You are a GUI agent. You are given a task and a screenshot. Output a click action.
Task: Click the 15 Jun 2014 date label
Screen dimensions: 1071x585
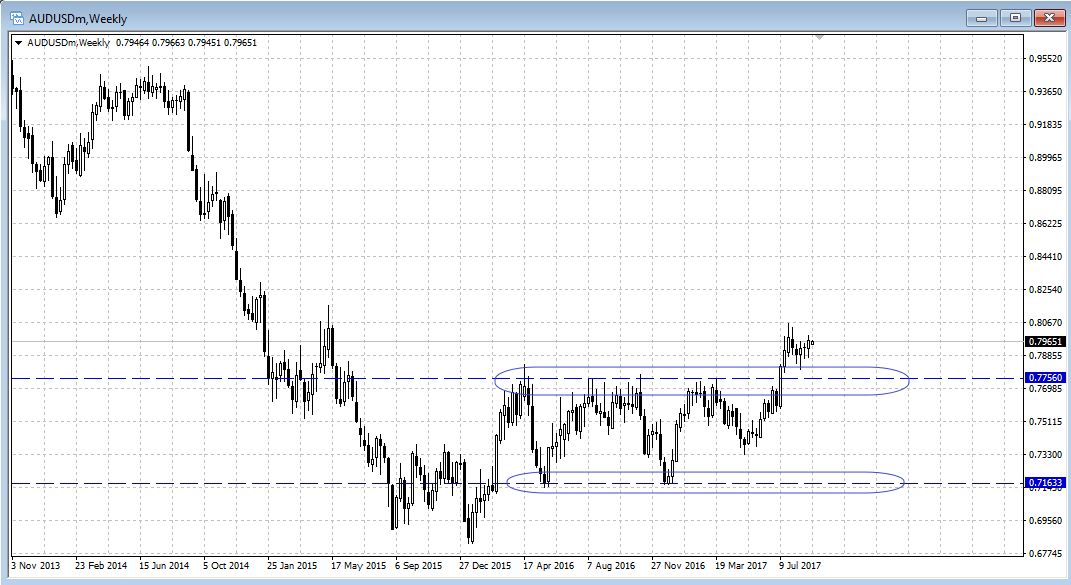[x=164, y=566]
